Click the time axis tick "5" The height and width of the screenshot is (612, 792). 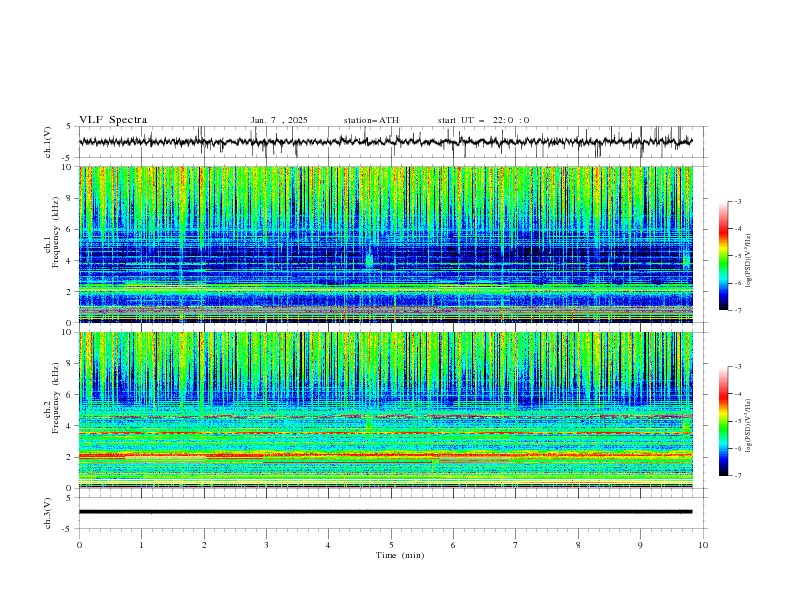pos(391,545)
